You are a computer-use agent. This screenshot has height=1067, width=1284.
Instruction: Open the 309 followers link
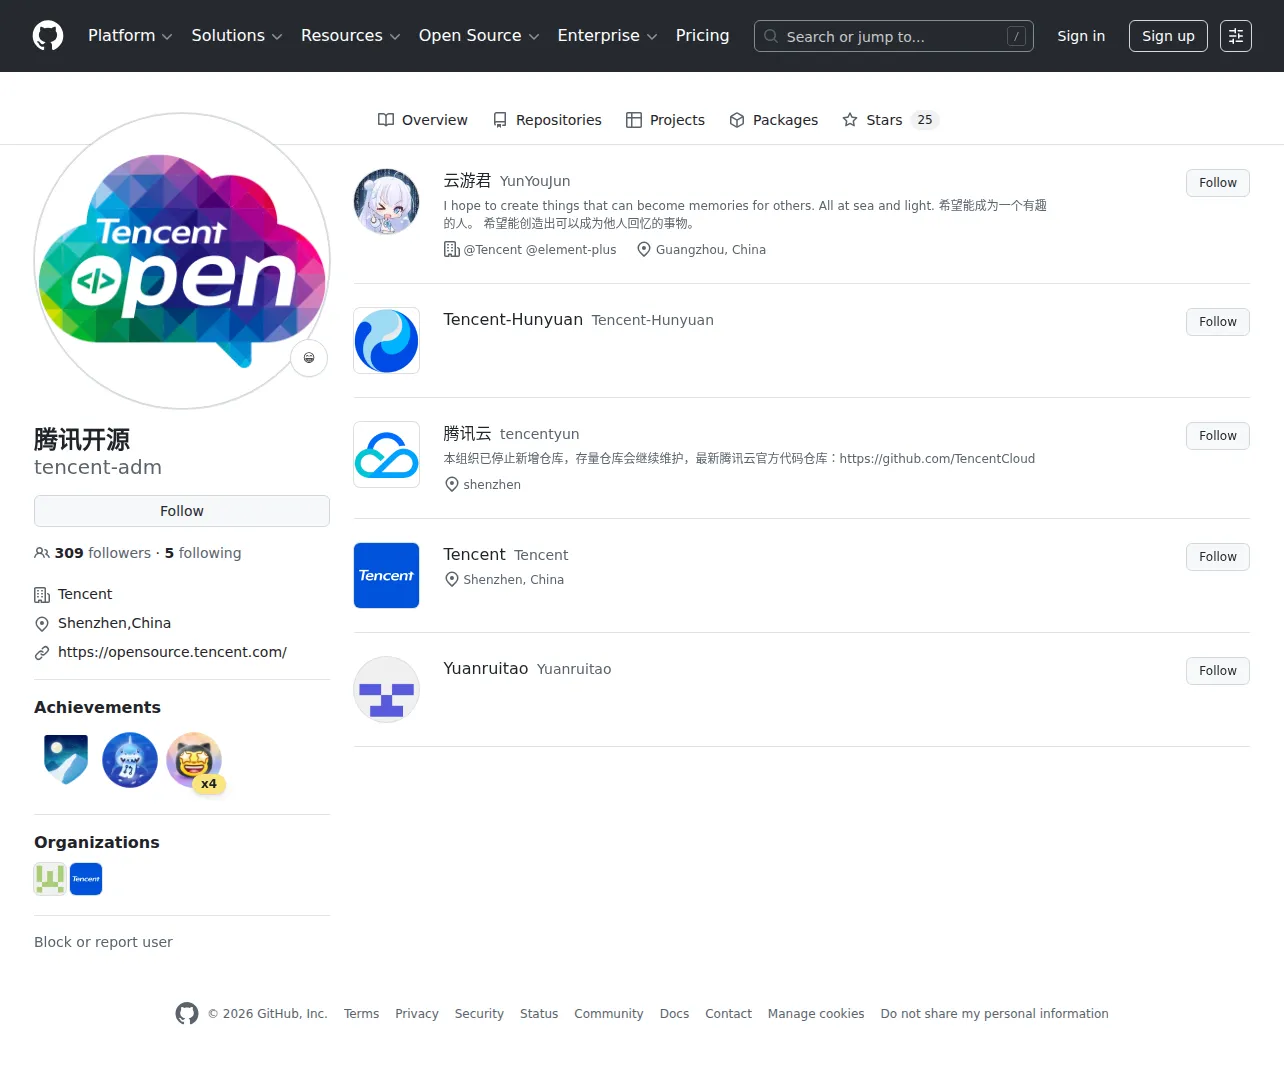coord(93,553)
